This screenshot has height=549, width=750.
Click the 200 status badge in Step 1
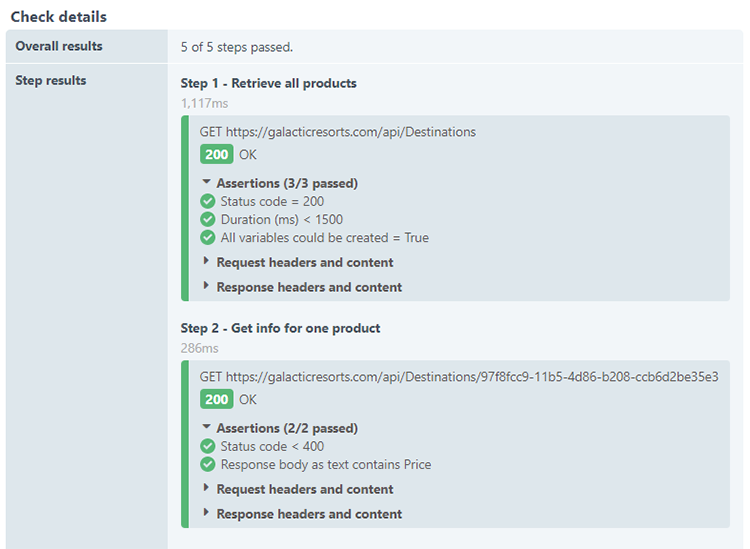(217, 154)
